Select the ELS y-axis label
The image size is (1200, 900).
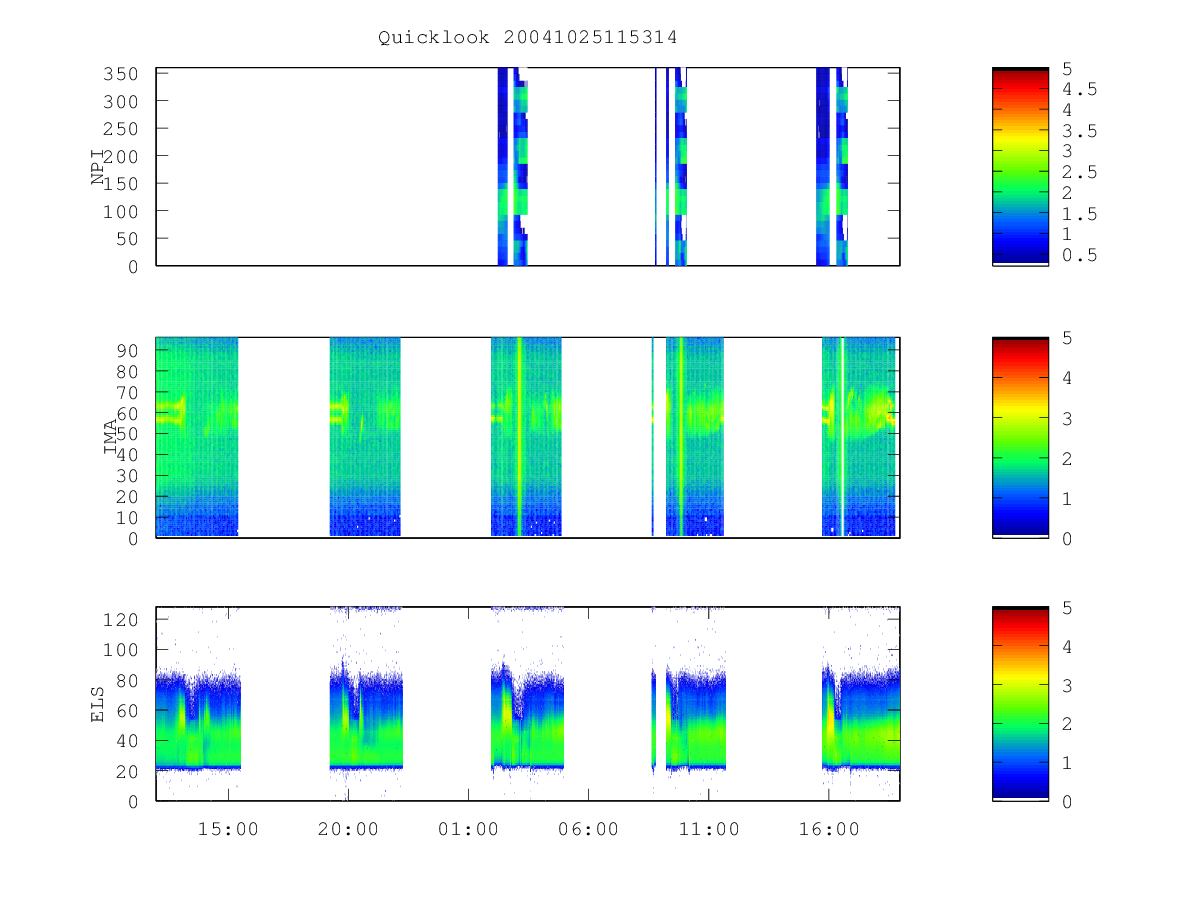point(98,704)
